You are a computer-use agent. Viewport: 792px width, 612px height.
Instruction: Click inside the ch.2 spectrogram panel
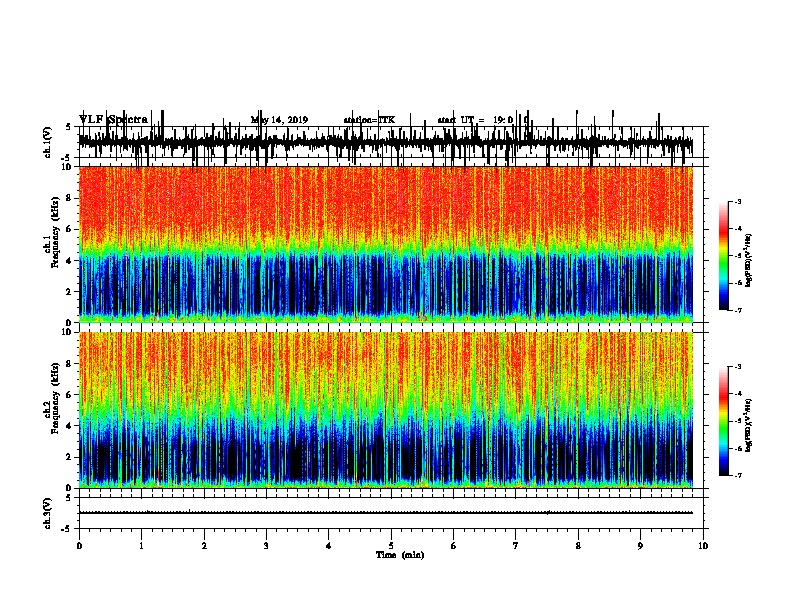pyautogui.click(x=385, y=410)
